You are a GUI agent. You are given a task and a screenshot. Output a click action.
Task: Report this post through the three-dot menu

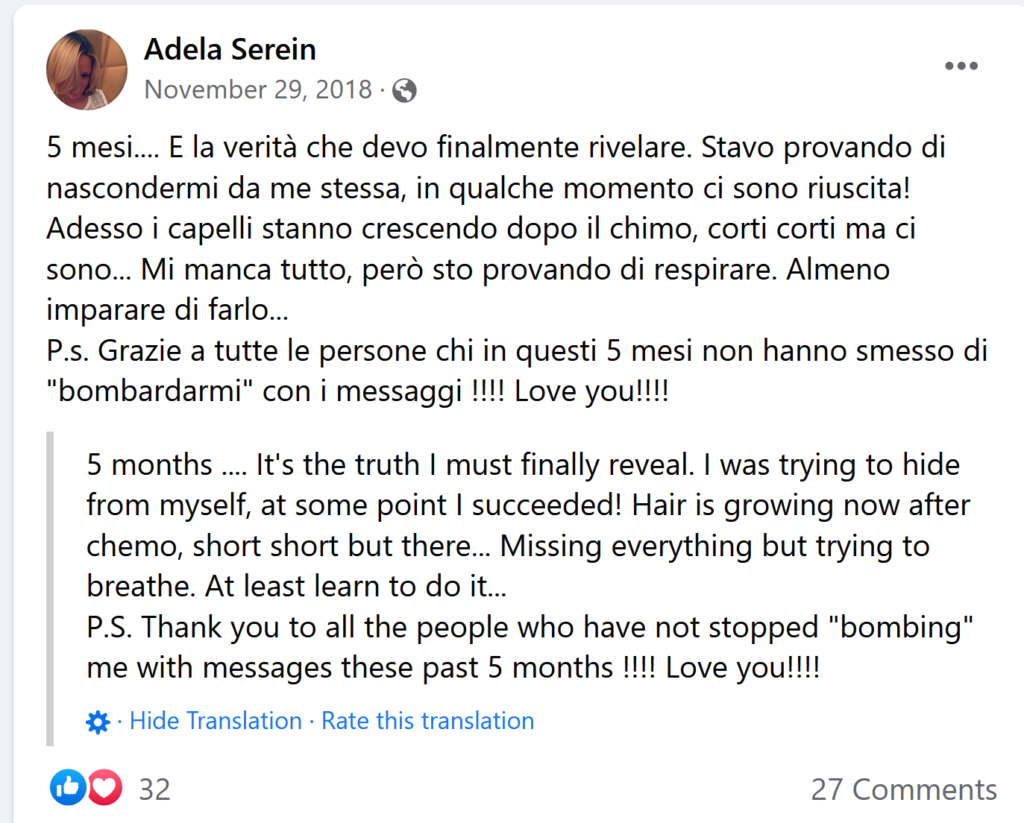(961, 65)
